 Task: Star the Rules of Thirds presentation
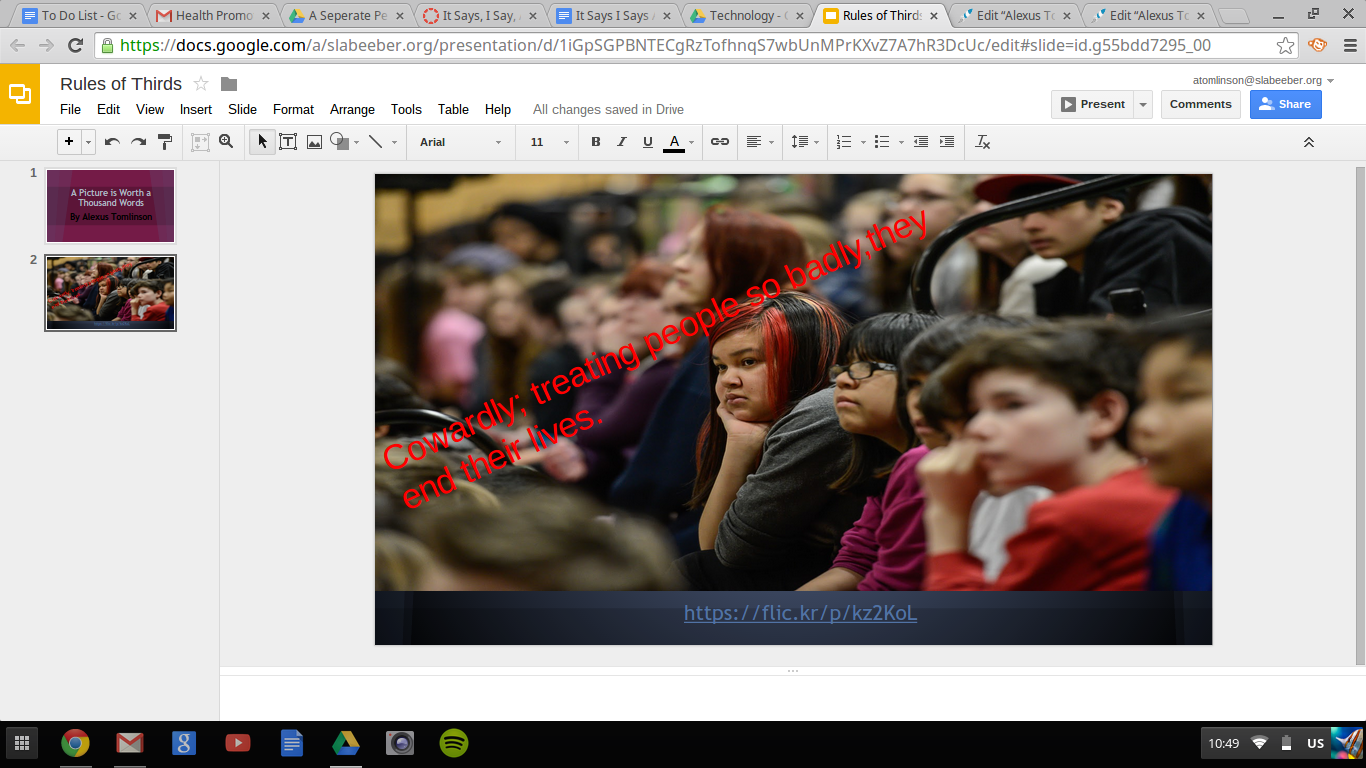tap(201, 84)
